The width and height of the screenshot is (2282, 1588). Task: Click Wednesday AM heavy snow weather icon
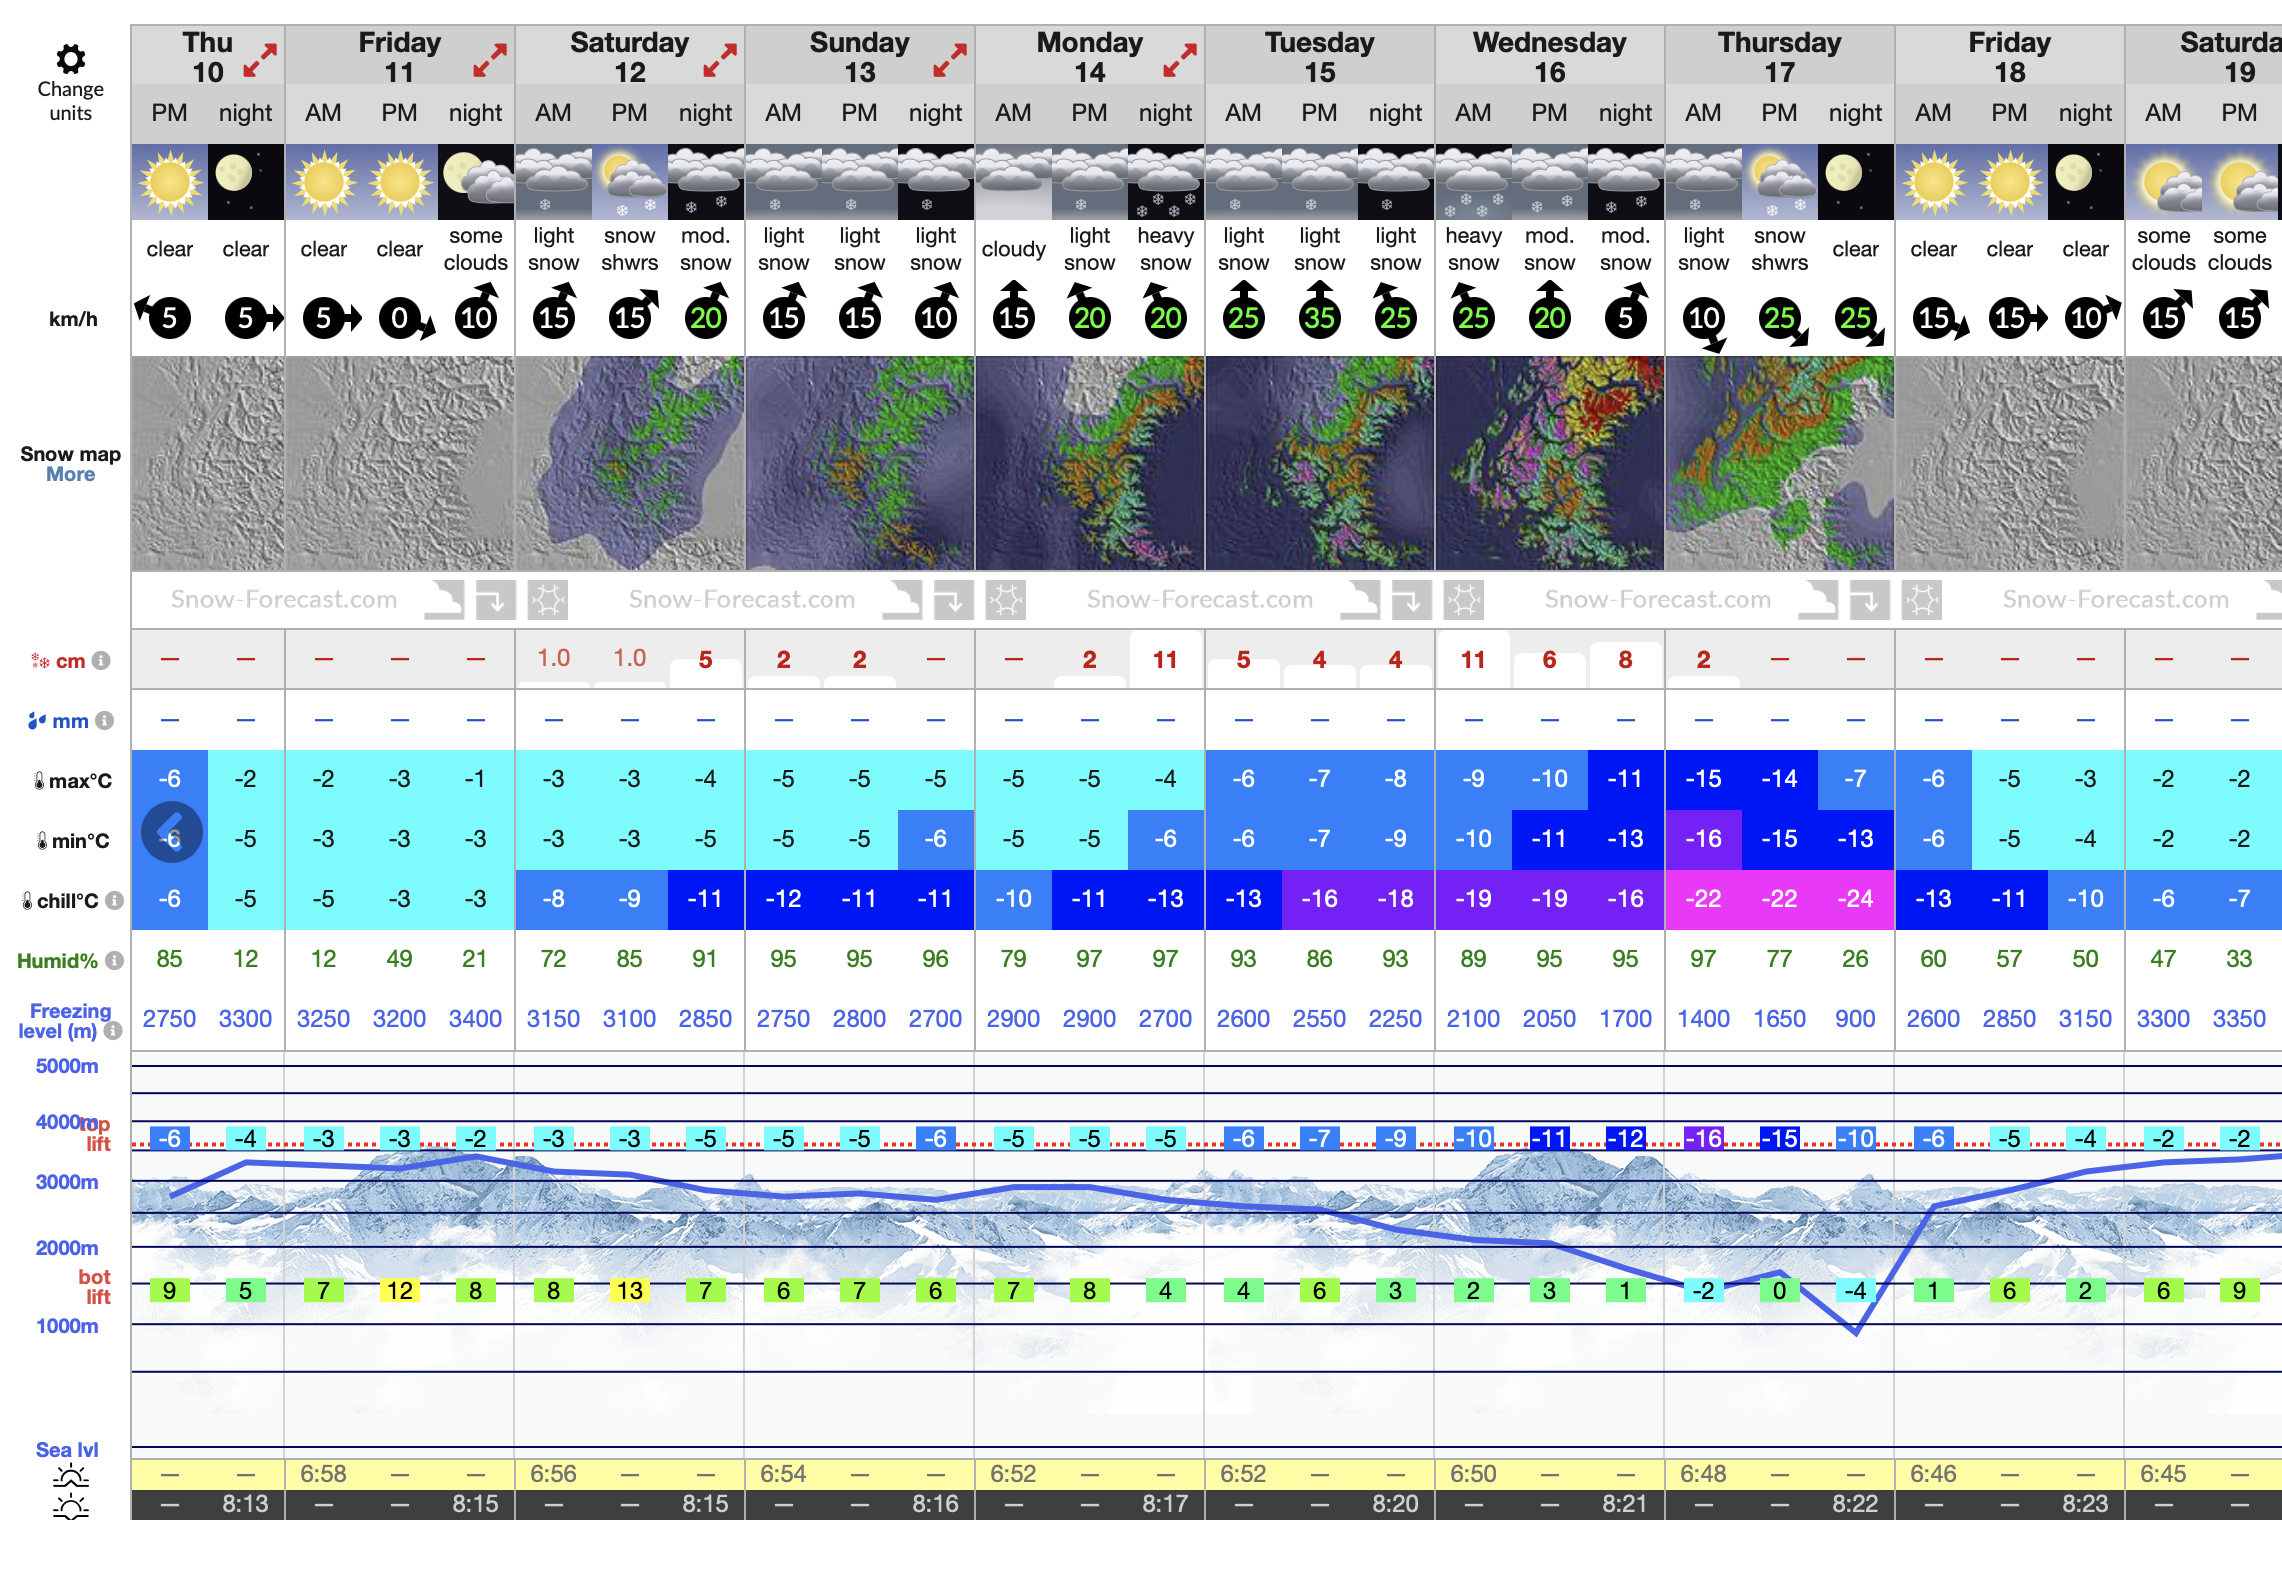click(x=1473, y=182)
